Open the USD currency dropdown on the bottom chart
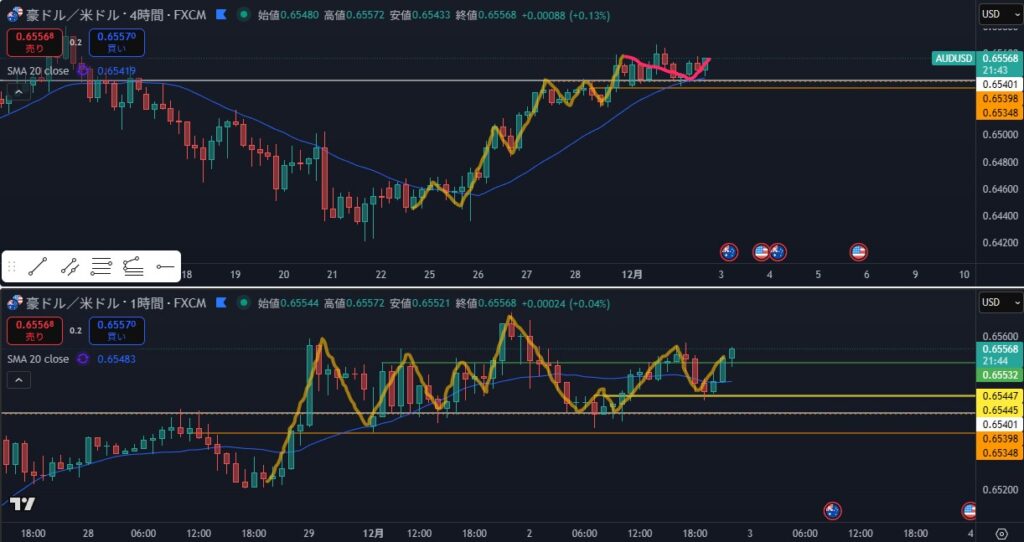Screen dimensions: 1024x542 coord(1000,302)
